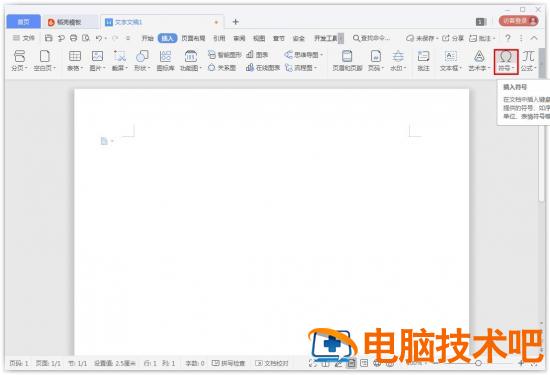Click the export icon beside save

(61, 38)
